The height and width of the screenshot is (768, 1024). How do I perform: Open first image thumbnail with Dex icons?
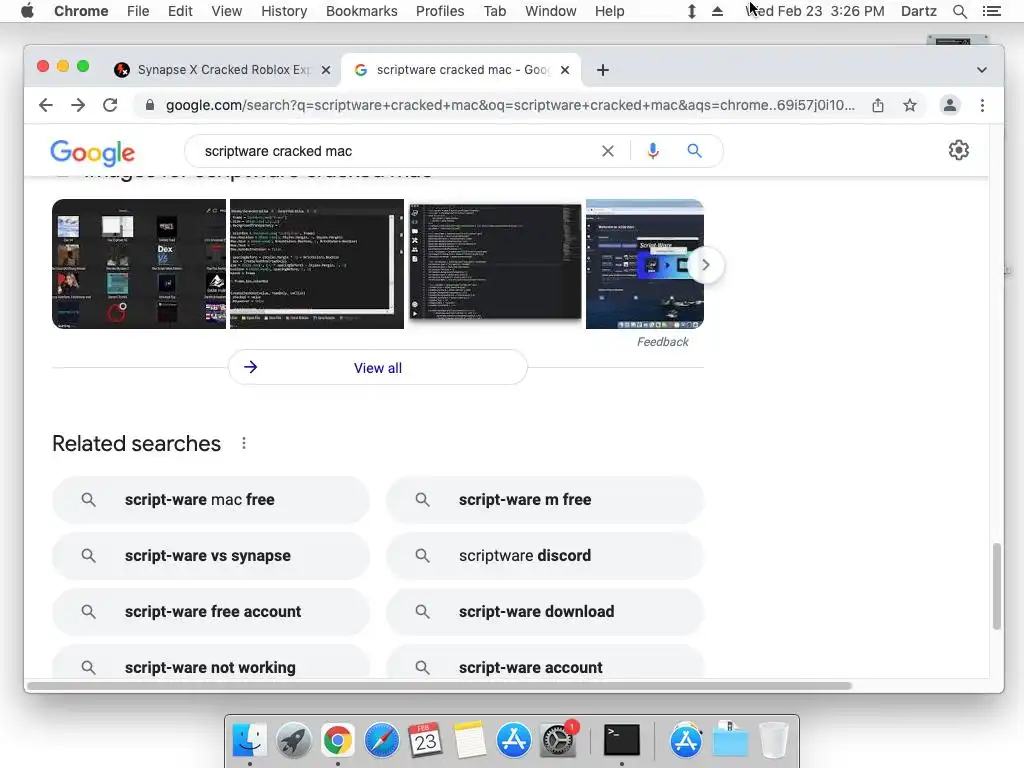(x=139, y=264)
